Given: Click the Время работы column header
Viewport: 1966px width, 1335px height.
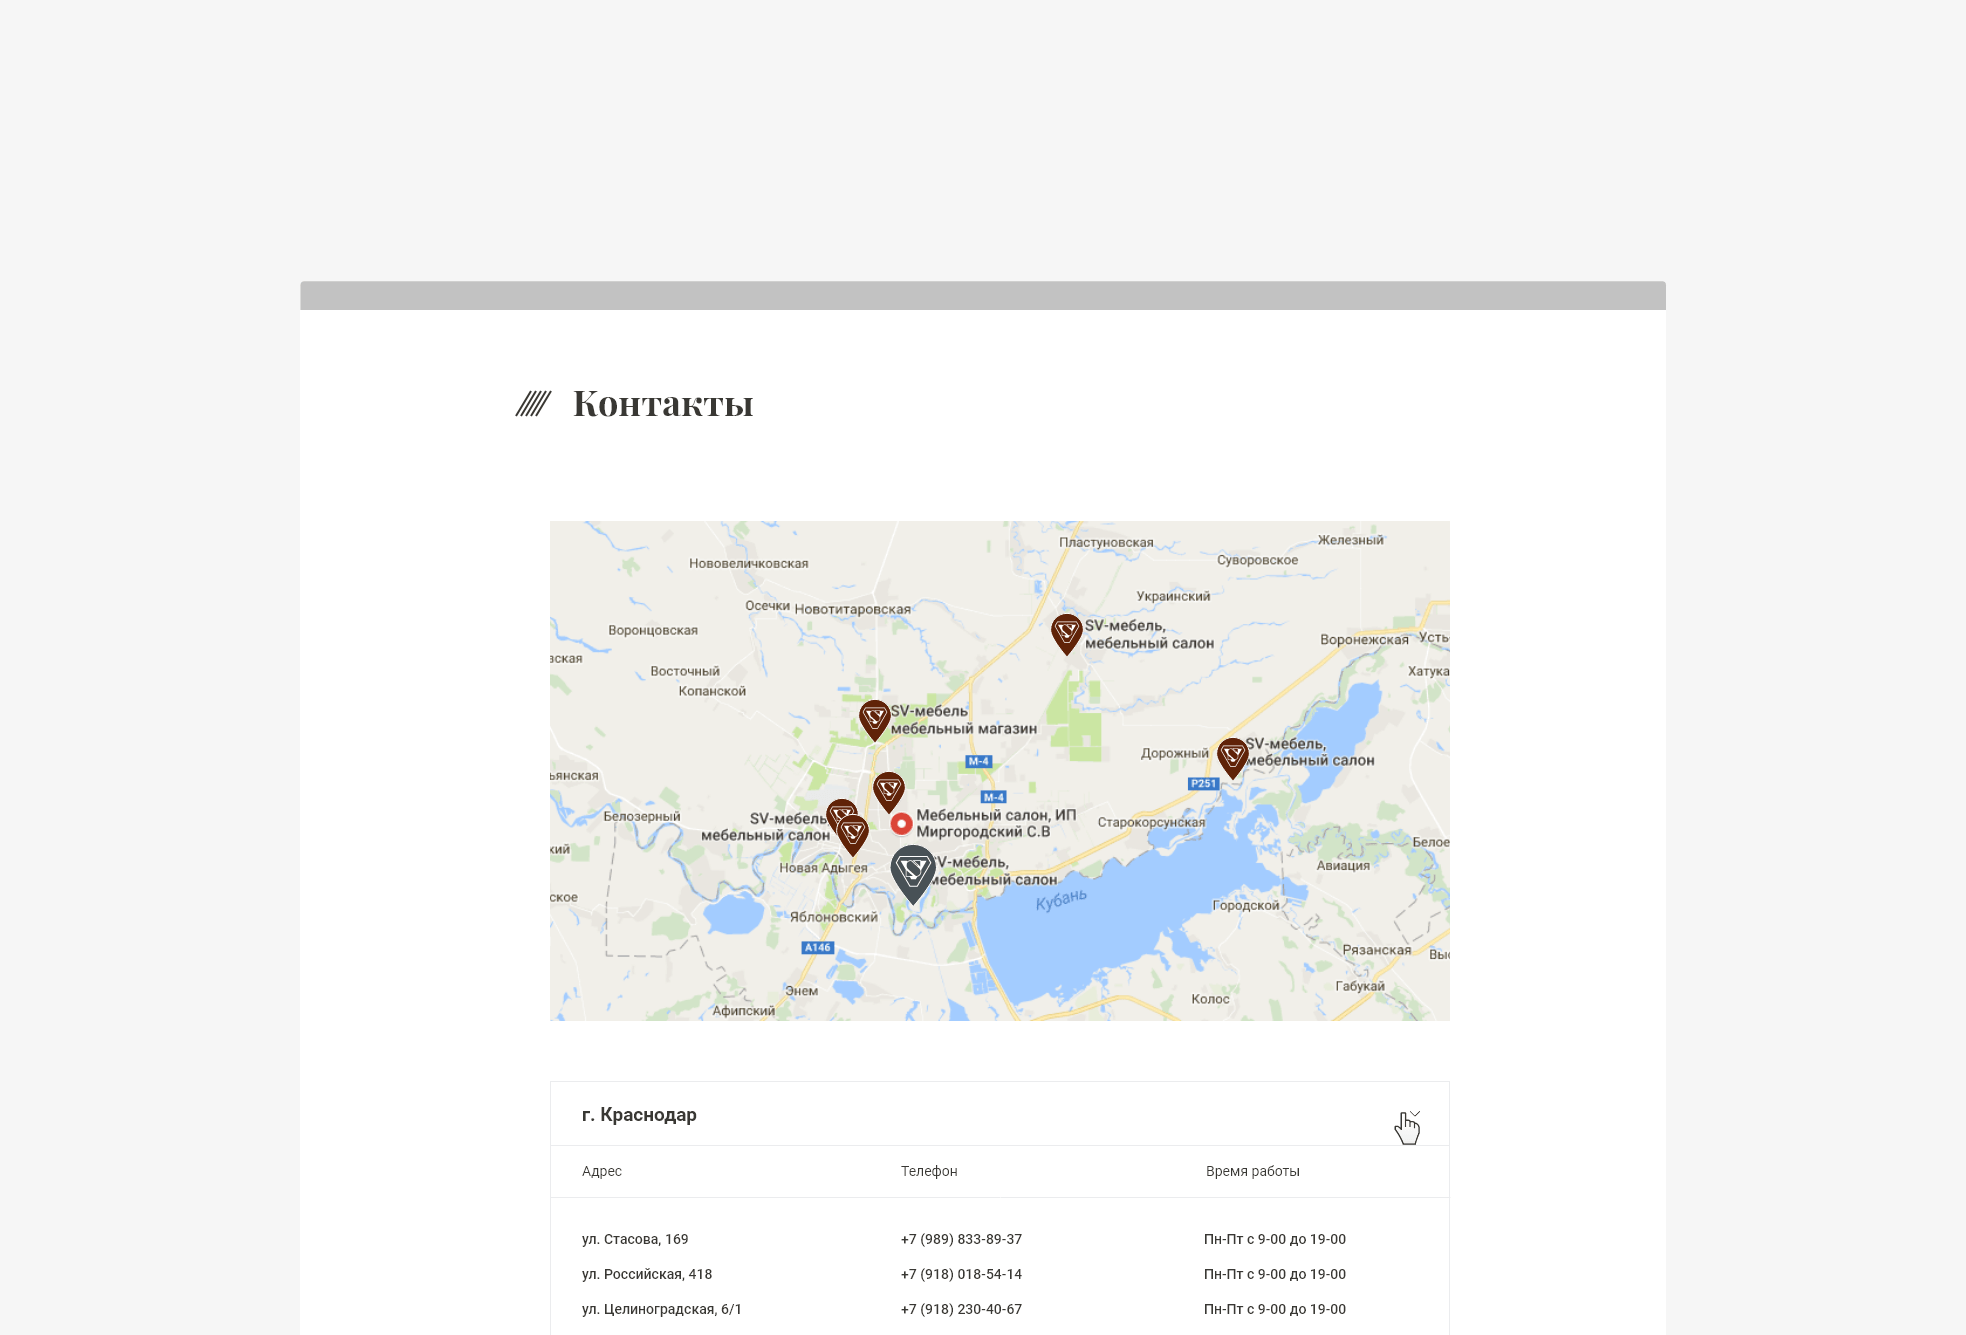Looking at the screenshot, I should [x=1253, y=1171].
